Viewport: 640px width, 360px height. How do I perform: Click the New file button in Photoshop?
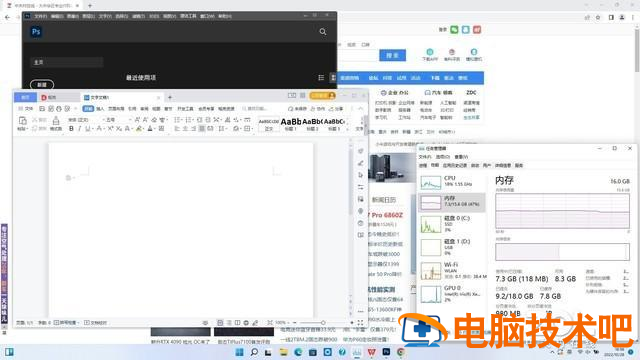click(x=42, y=84)
